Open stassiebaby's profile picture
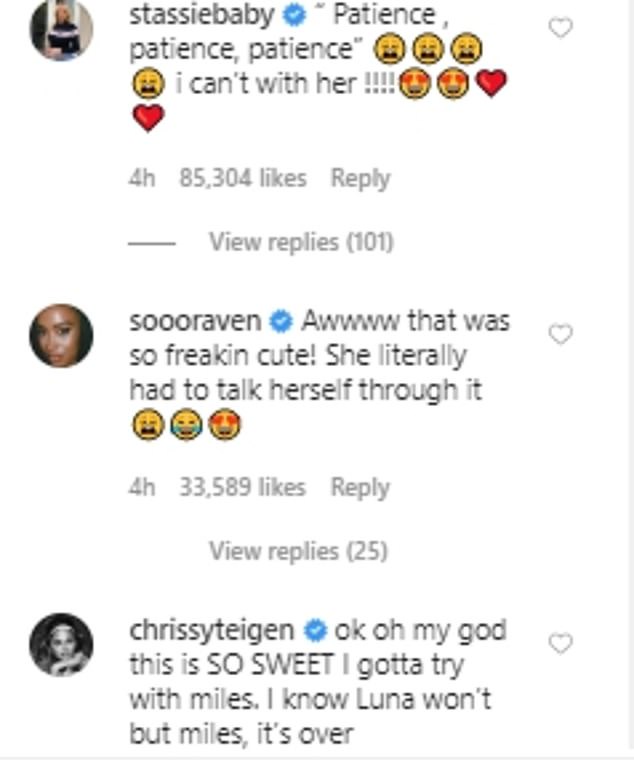This screenshot has width=634, height=765. pyautogui.click(x=61, y=31)
